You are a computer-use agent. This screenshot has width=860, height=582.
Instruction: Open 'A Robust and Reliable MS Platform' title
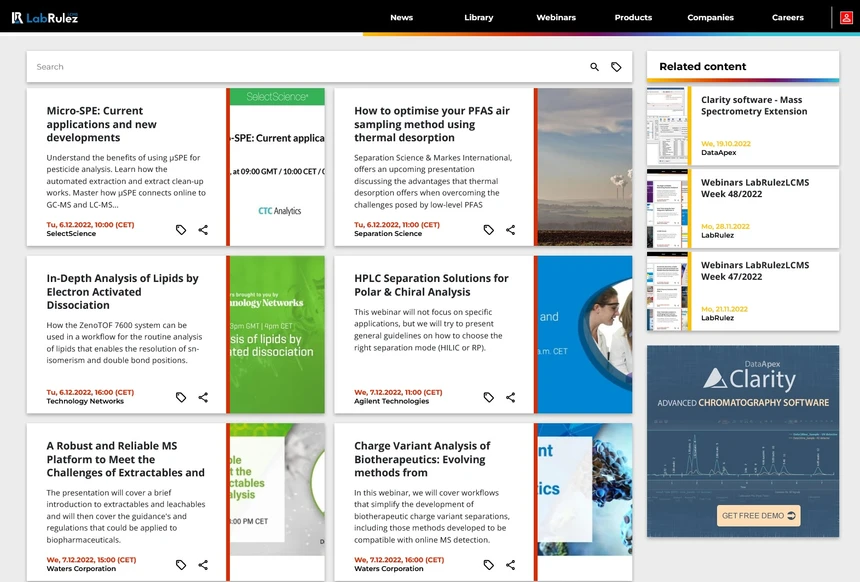point(126,459)
